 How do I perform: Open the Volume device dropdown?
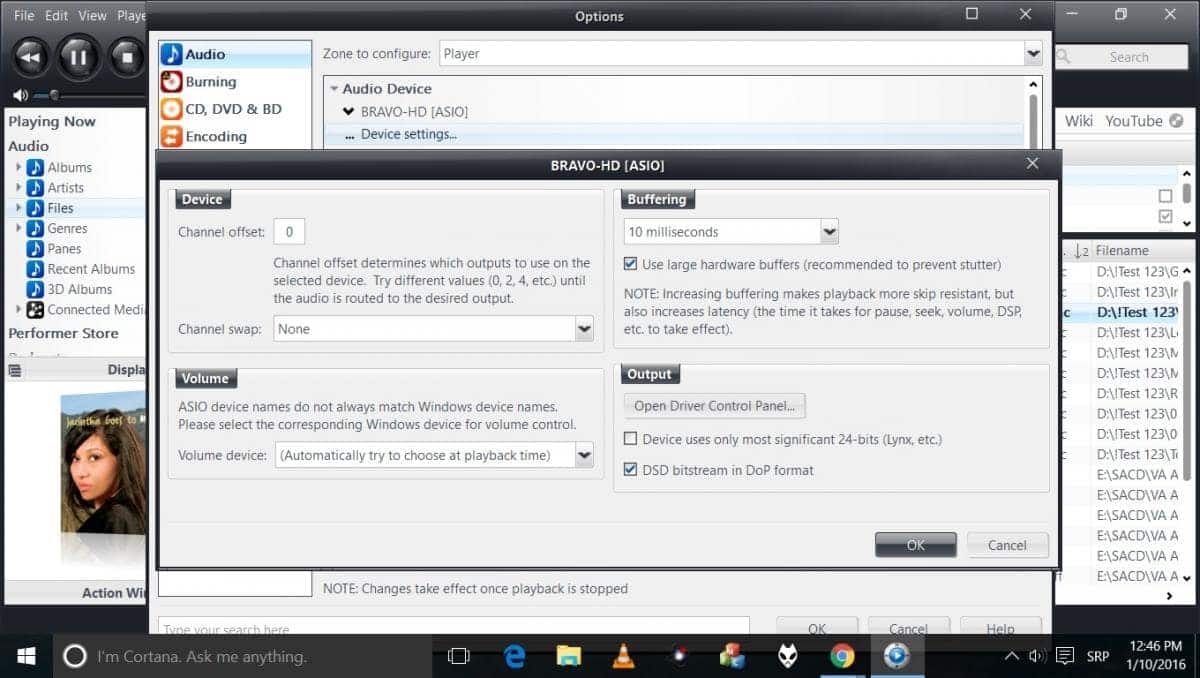click(x=584, y=455)
